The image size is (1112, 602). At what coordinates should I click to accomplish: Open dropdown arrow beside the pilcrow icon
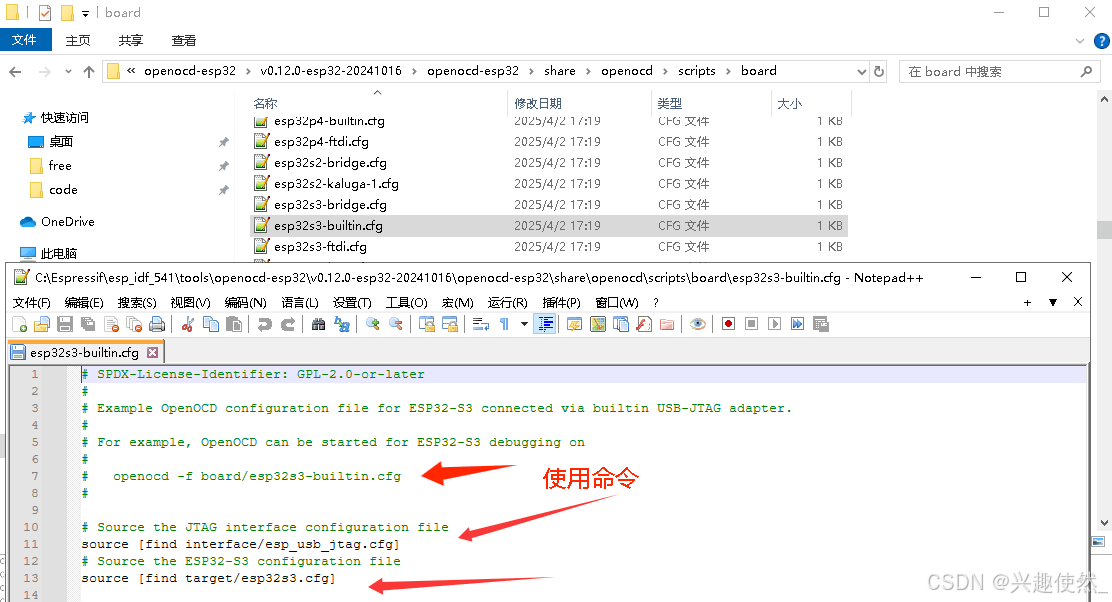coord(524,324)
